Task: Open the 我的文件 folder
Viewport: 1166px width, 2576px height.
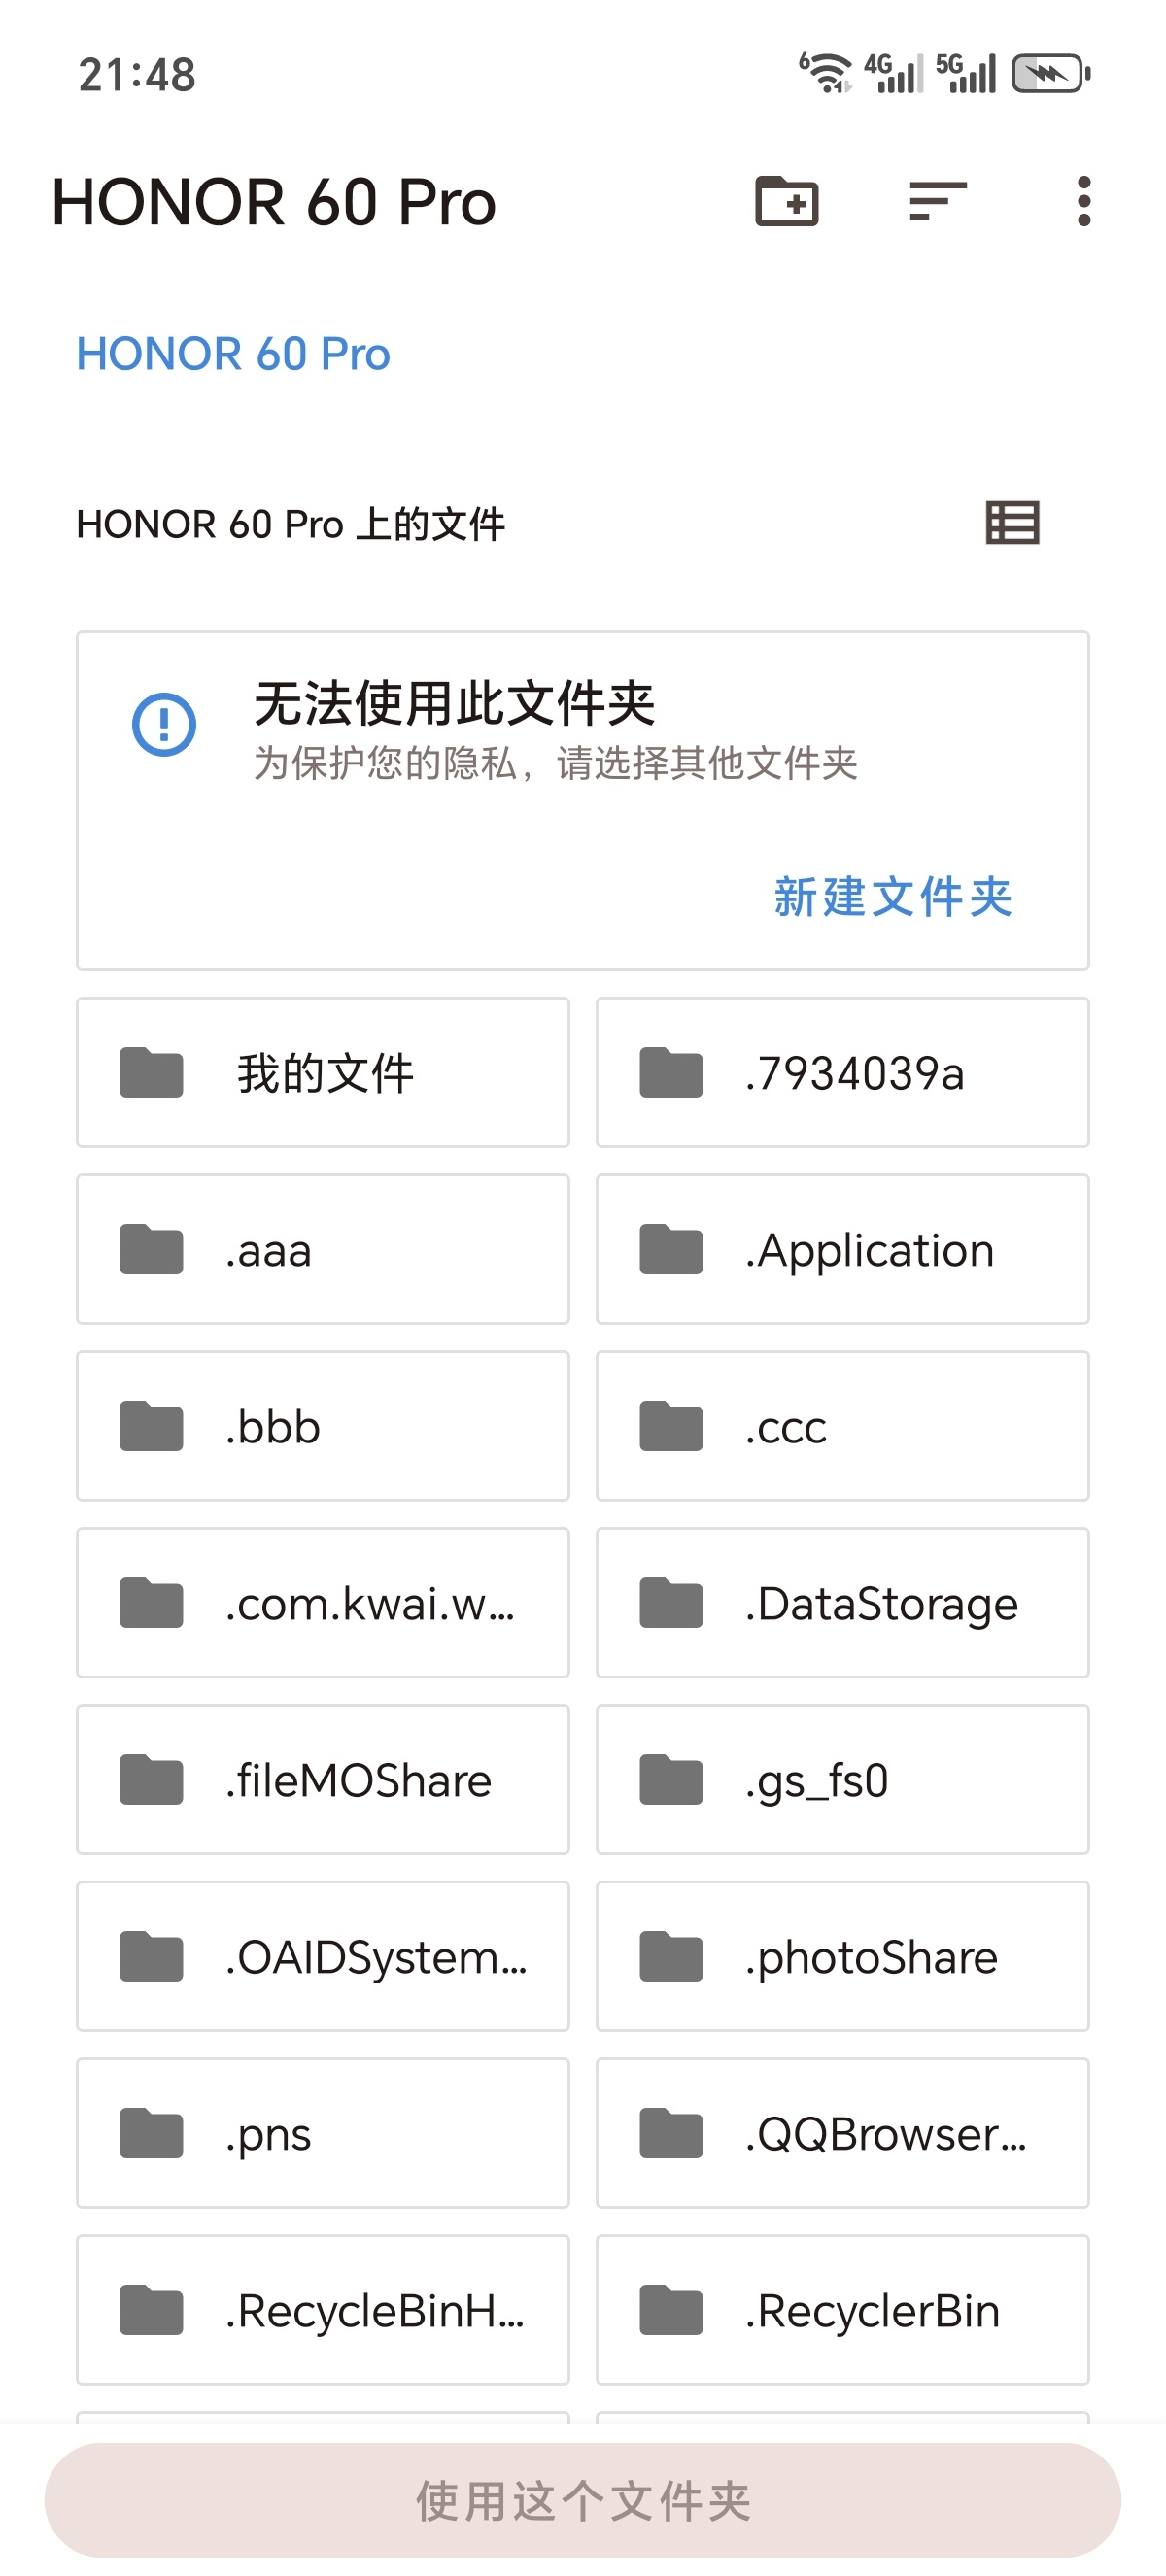Action: 323,1072
